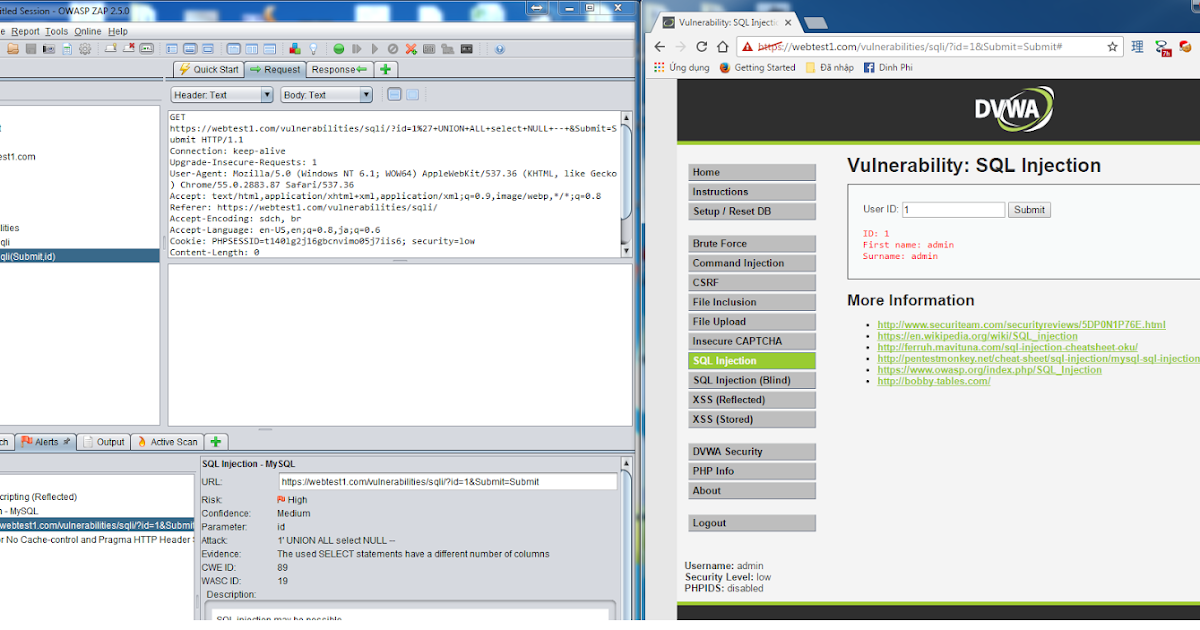Reload the DVWA page in Chrome
This screenshot has height=630, width=1200.
click(702, 44)
